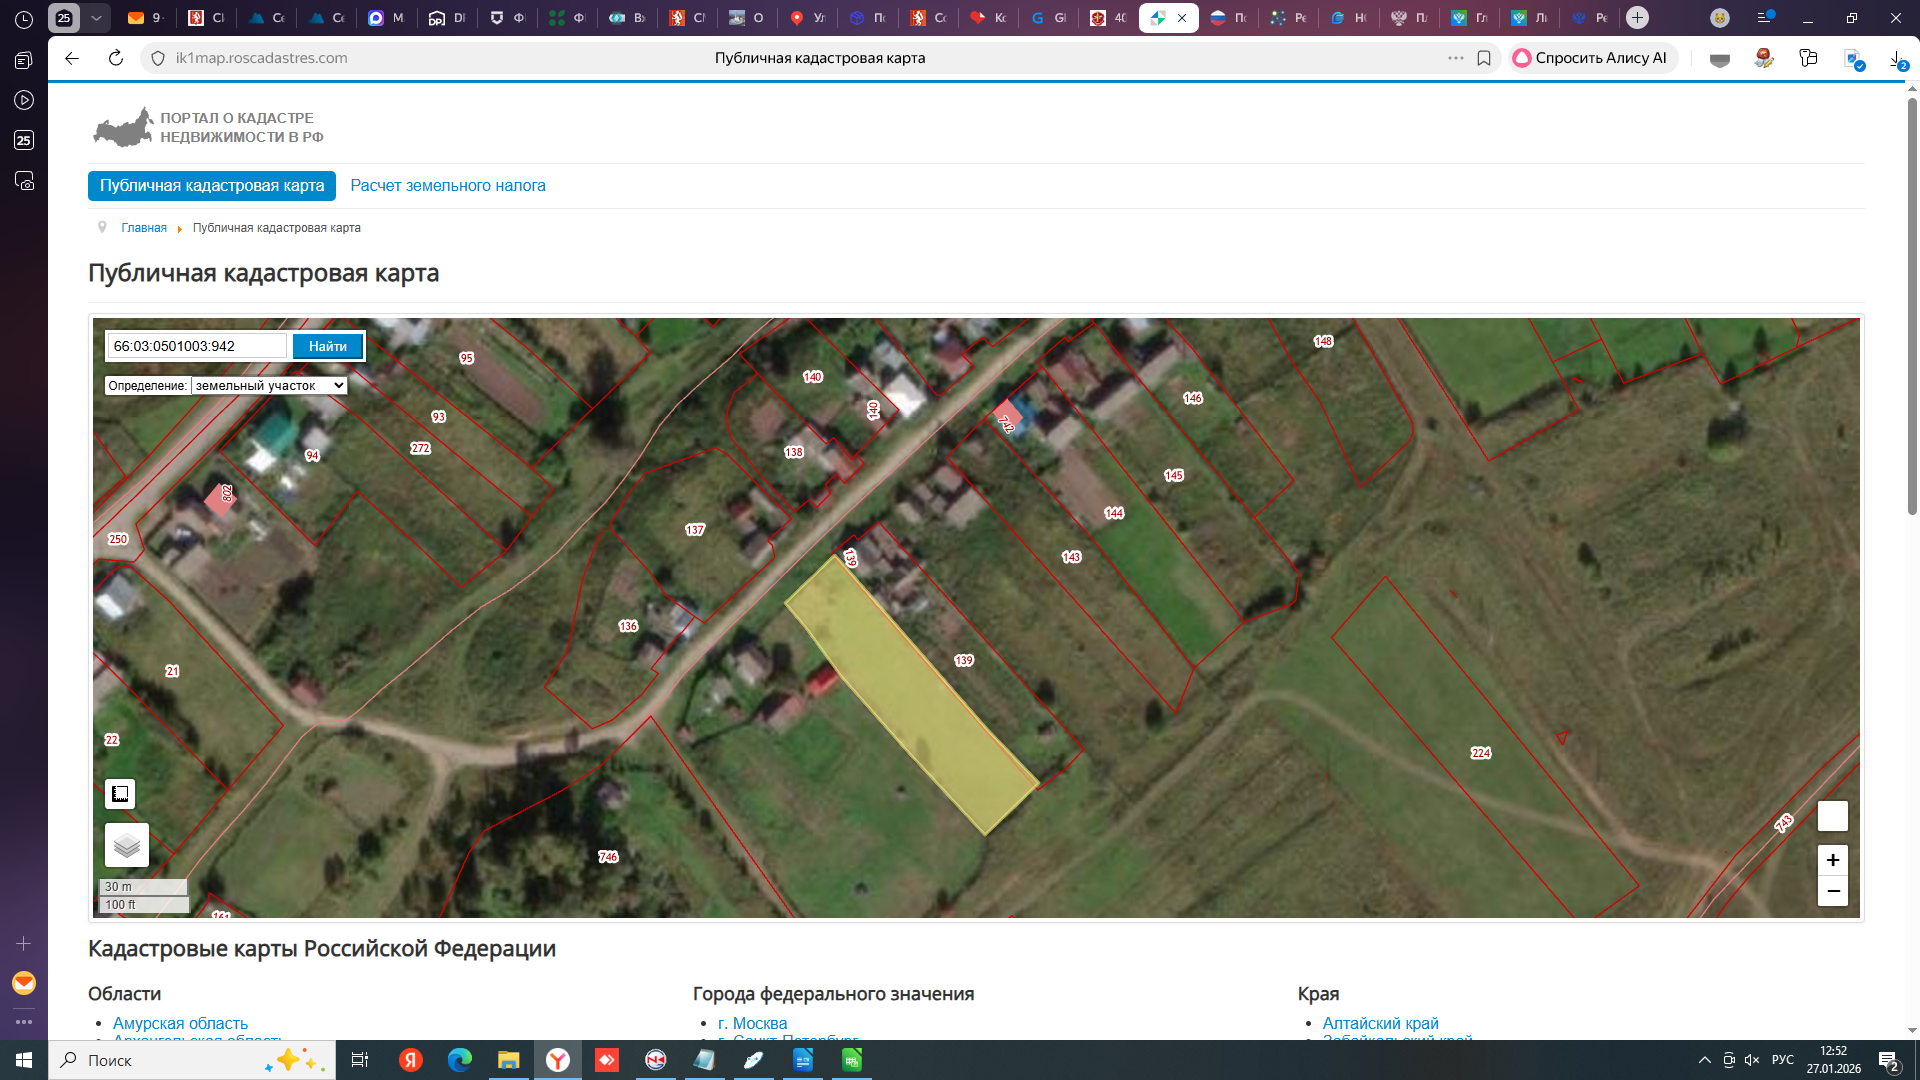This screenshot has height=1080, width=1920.
Task: Open 'Расчет земельного налога' tab
Action: [x=447, y=186]
